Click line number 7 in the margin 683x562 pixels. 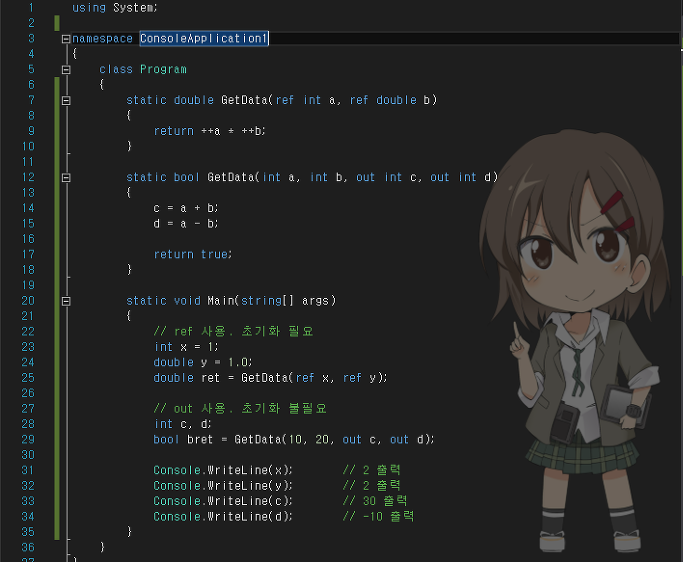[x=31, y=100]
